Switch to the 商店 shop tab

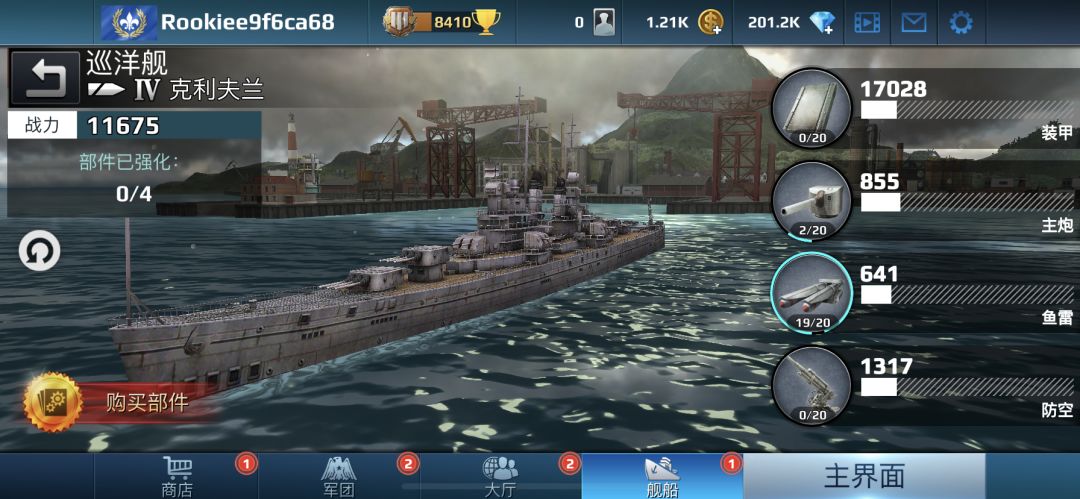tap(177, 476)
